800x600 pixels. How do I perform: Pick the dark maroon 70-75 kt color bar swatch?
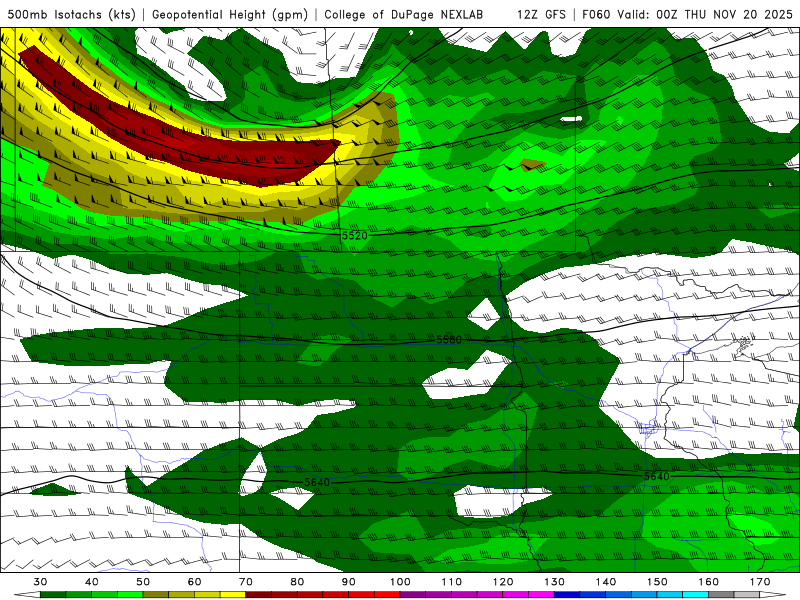tap(259, 595)
